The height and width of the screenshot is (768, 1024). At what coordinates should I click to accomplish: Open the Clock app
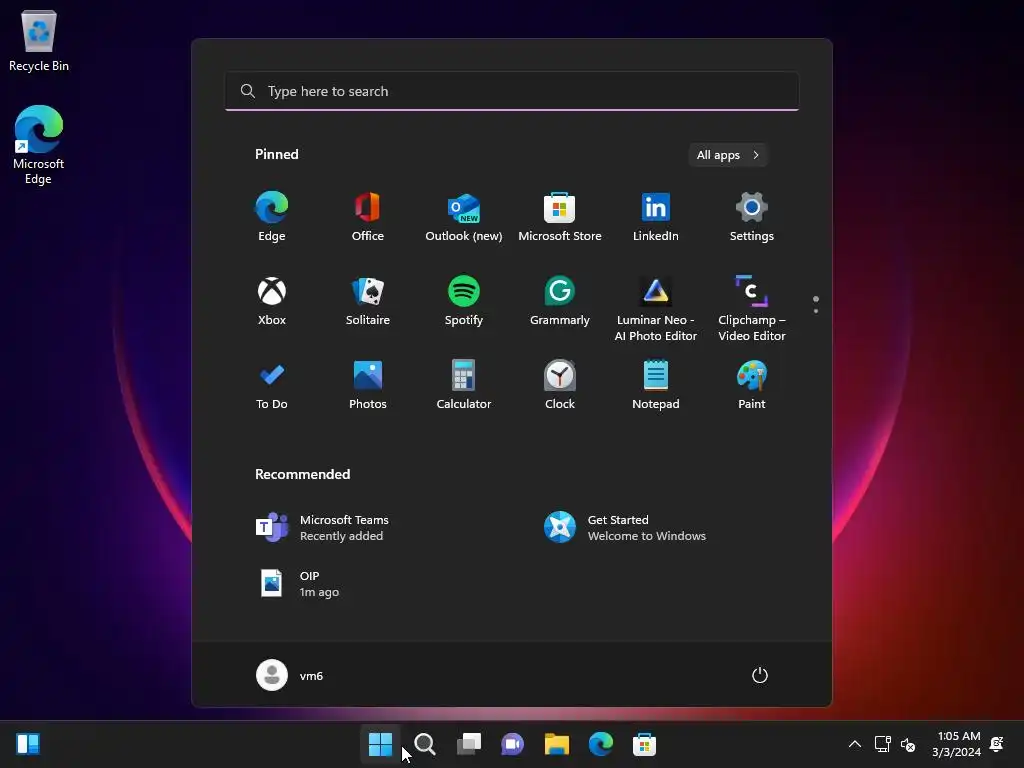point(560,385)
